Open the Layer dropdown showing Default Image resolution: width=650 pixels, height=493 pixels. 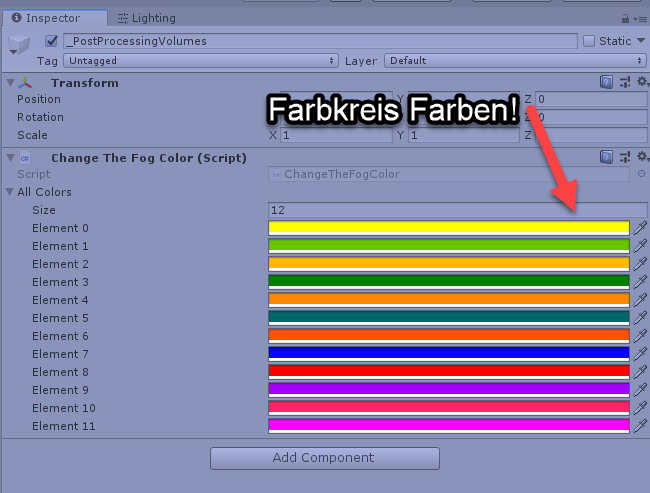515,61
